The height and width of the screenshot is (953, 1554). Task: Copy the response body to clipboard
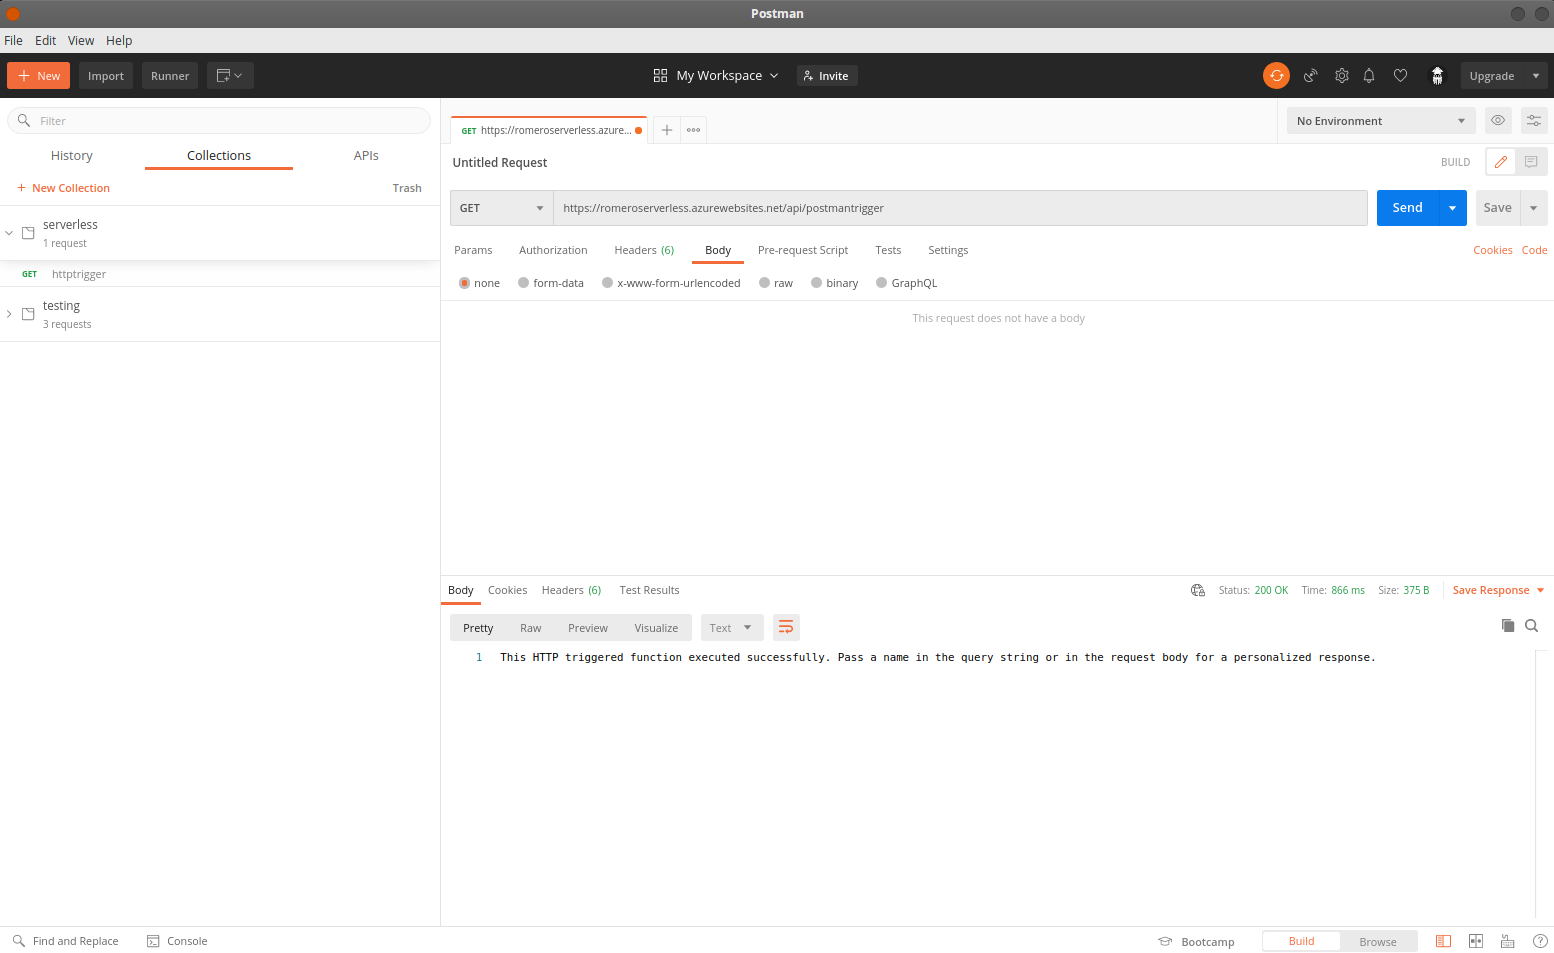tap(1508, 626)
